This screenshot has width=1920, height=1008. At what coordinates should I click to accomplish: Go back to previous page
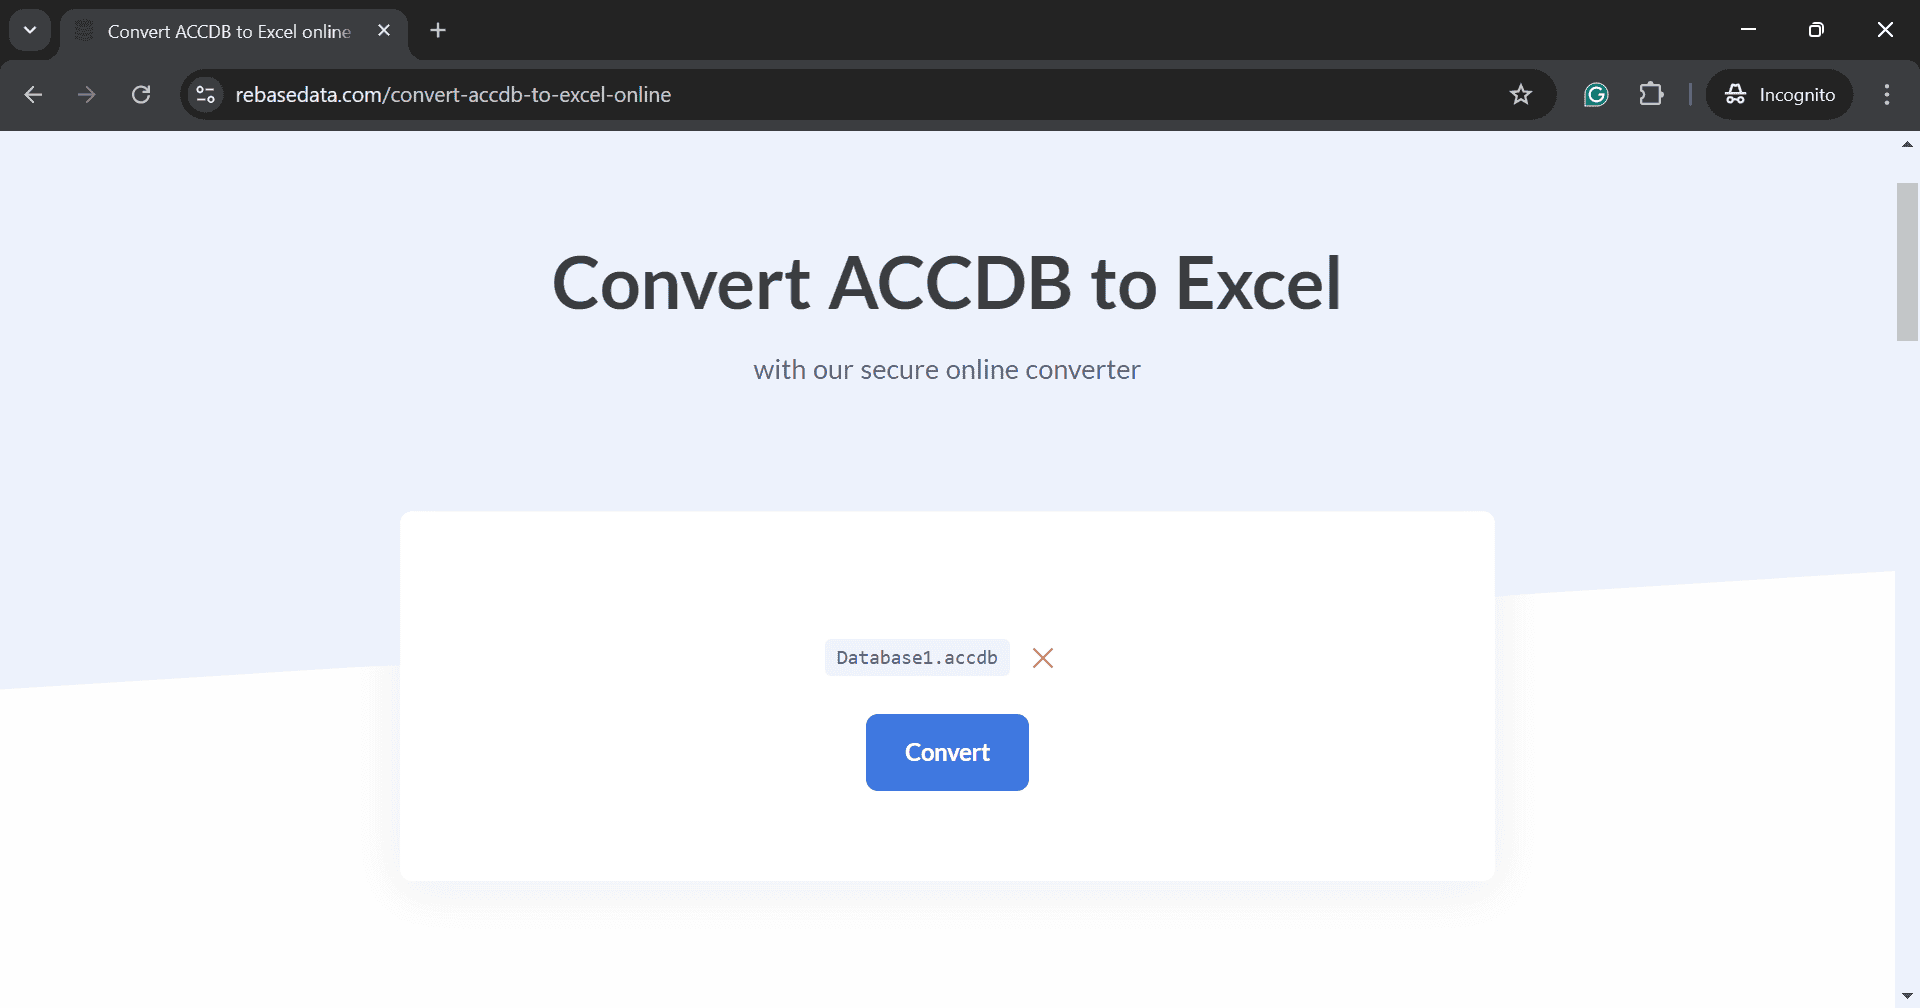[x=33, y=95]
